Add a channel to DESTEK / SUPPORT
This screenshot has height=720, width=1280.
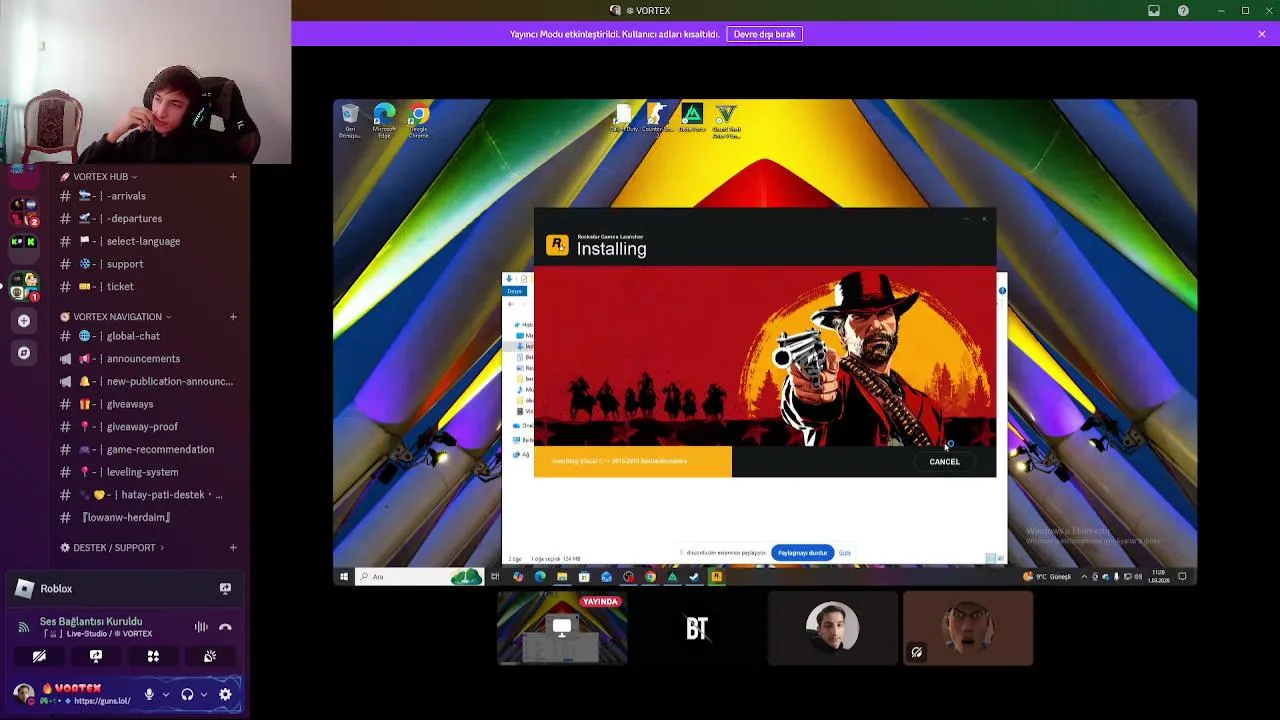point(233,548)
